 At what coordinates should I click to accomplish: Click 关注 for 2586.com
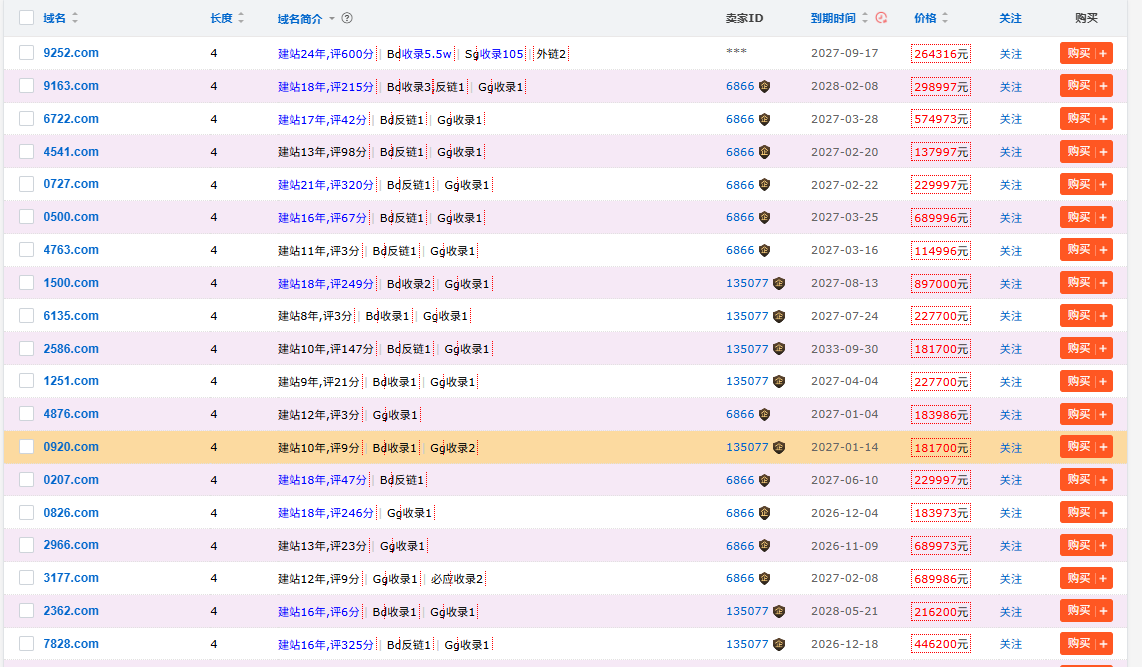click(x=1010, y=349)
